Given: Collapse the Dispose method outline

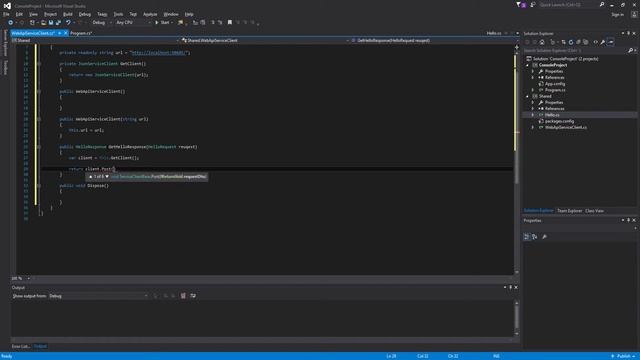Looking at the screenshot, I should [39, 186].
